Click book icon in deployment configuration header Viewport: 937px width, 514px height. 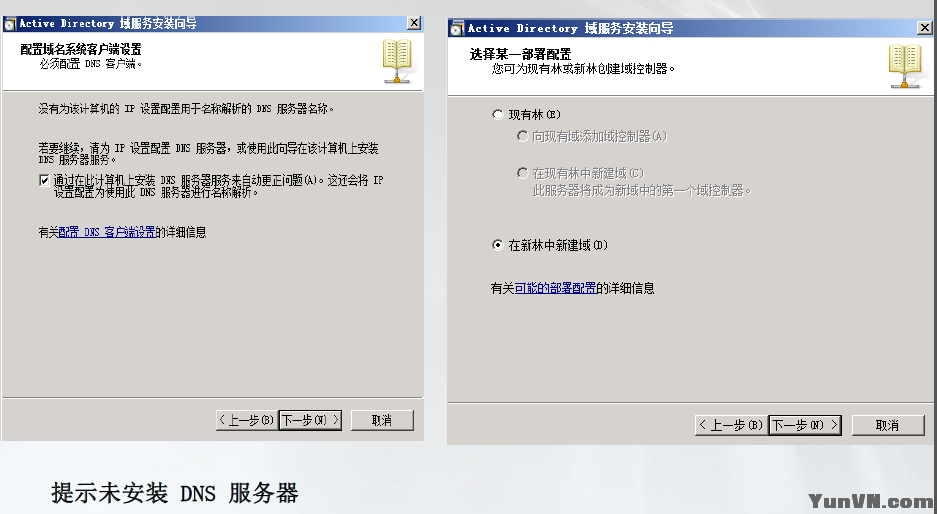905,66
